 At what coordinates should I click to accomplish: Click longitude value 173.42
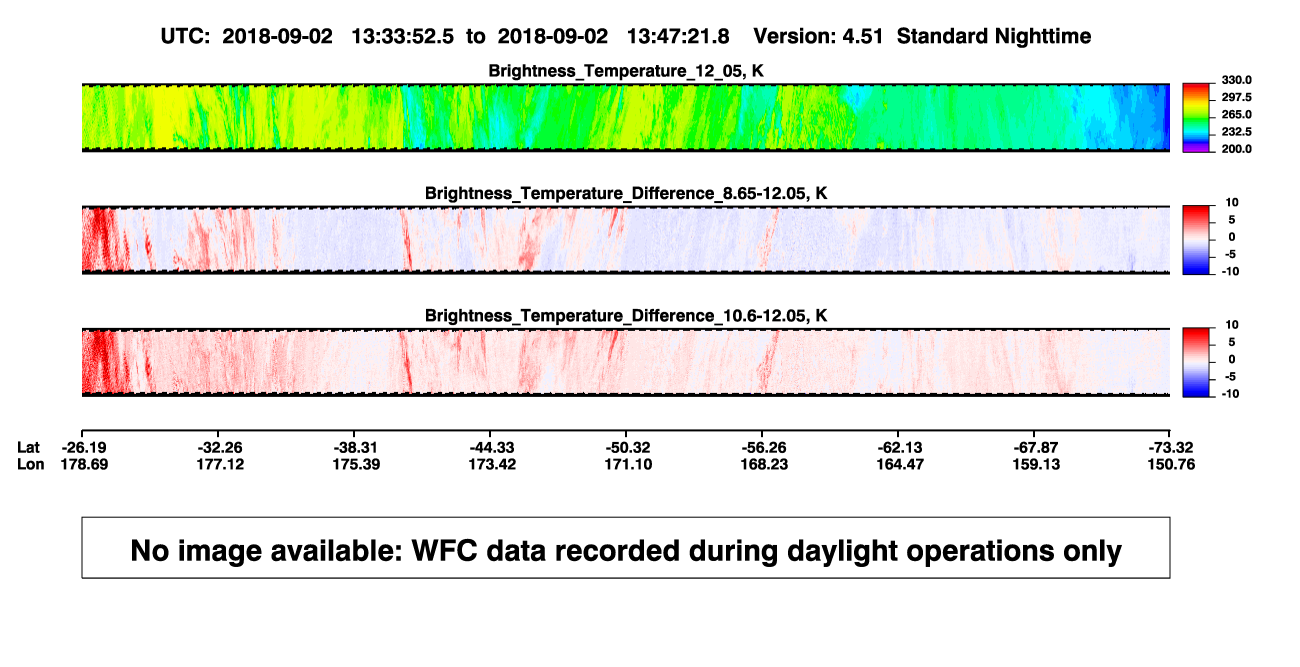click(492, 464)
